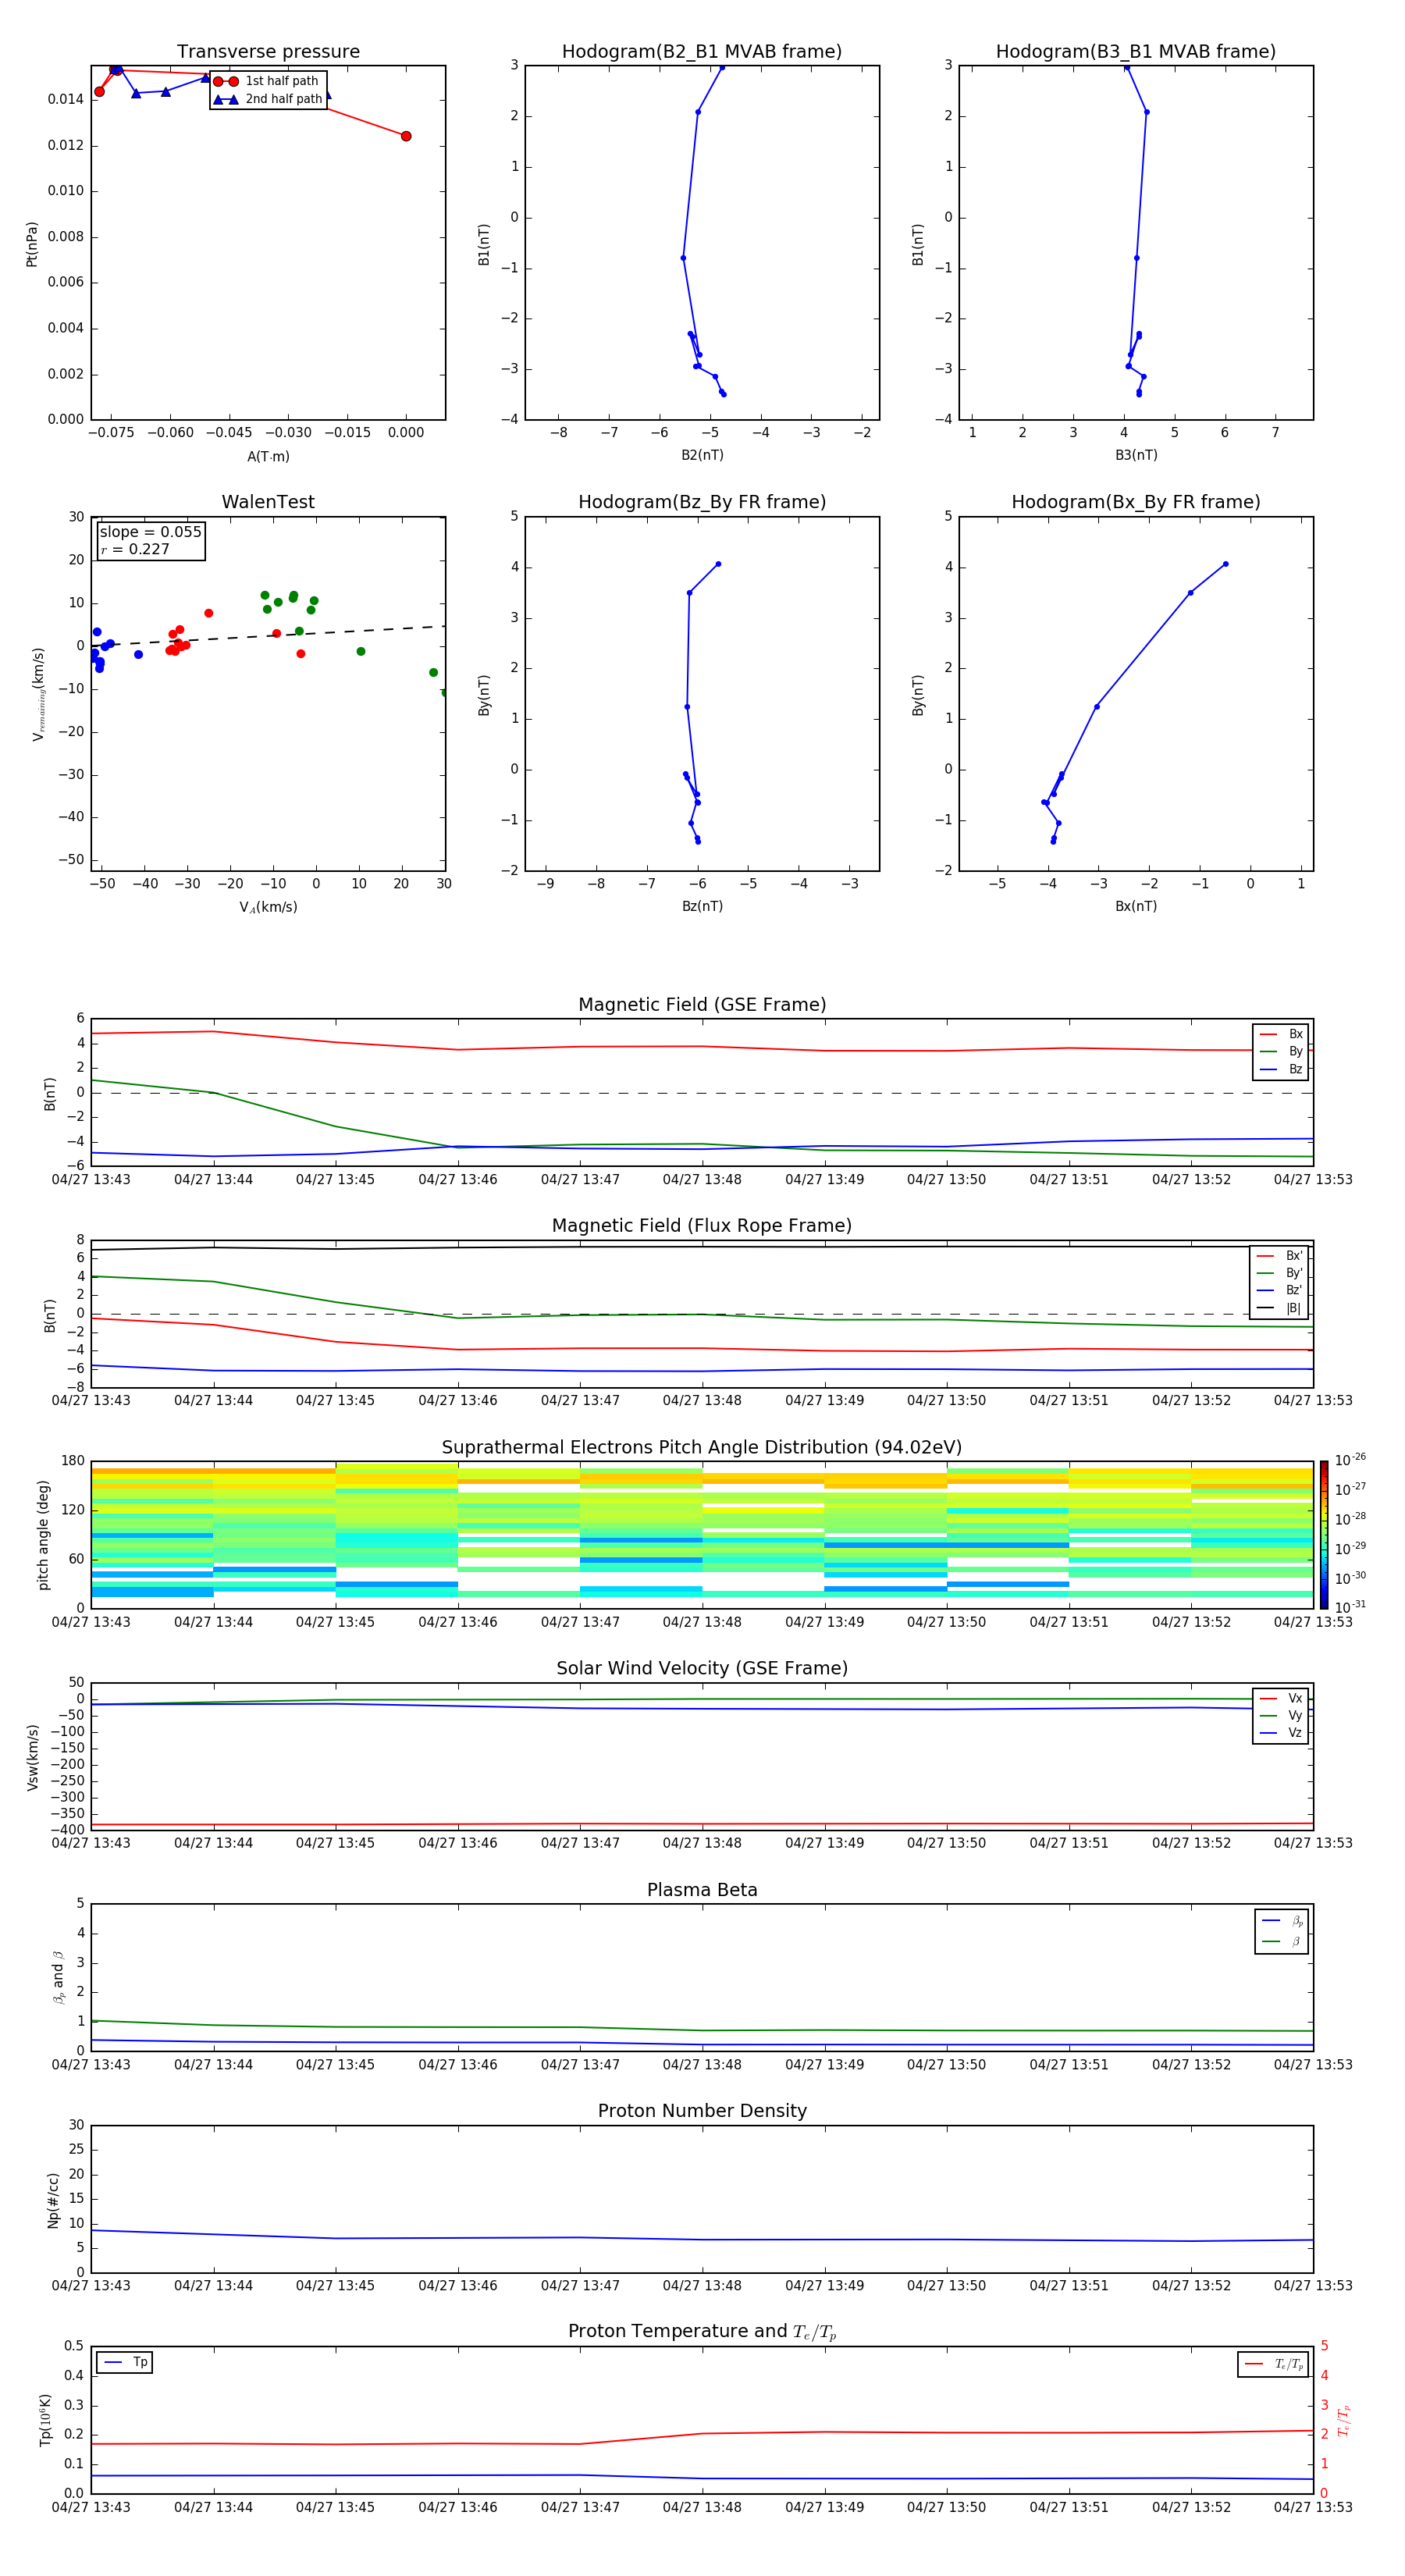This screenshot has width=1405, height=2576.
Task: Click the Vx legend entry in velocity panel
Action: click(x=1281, y=1698)
